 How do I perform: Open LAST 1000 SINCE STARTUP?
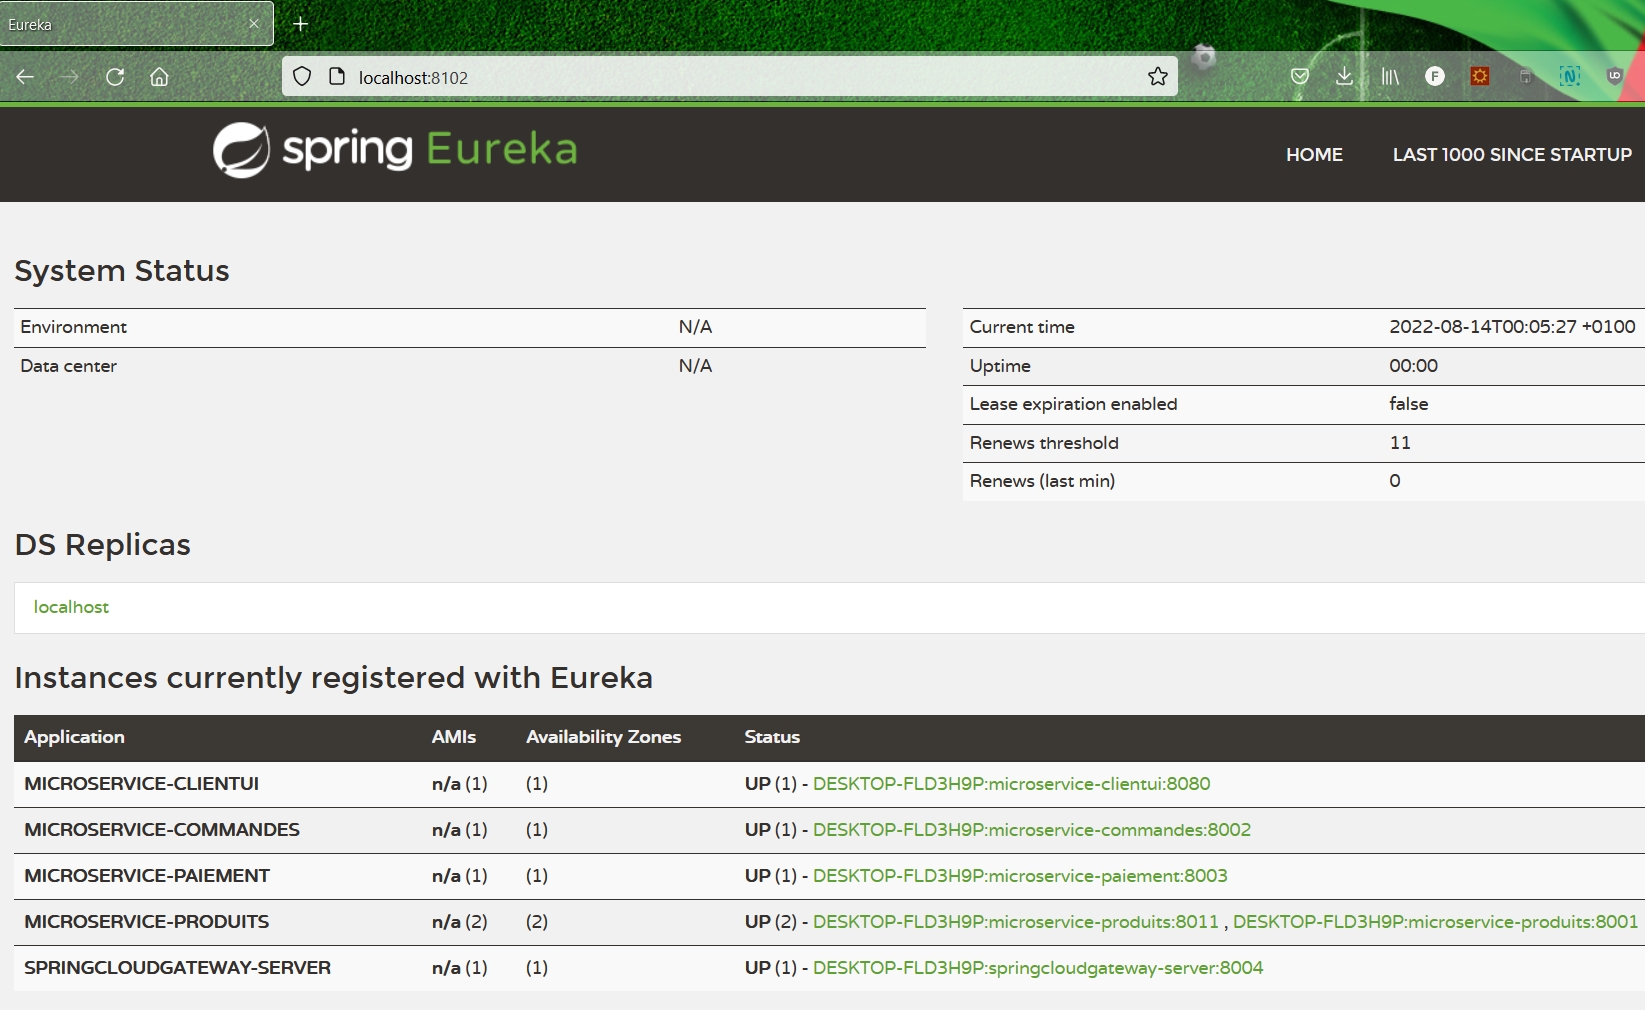point(1512,155)
